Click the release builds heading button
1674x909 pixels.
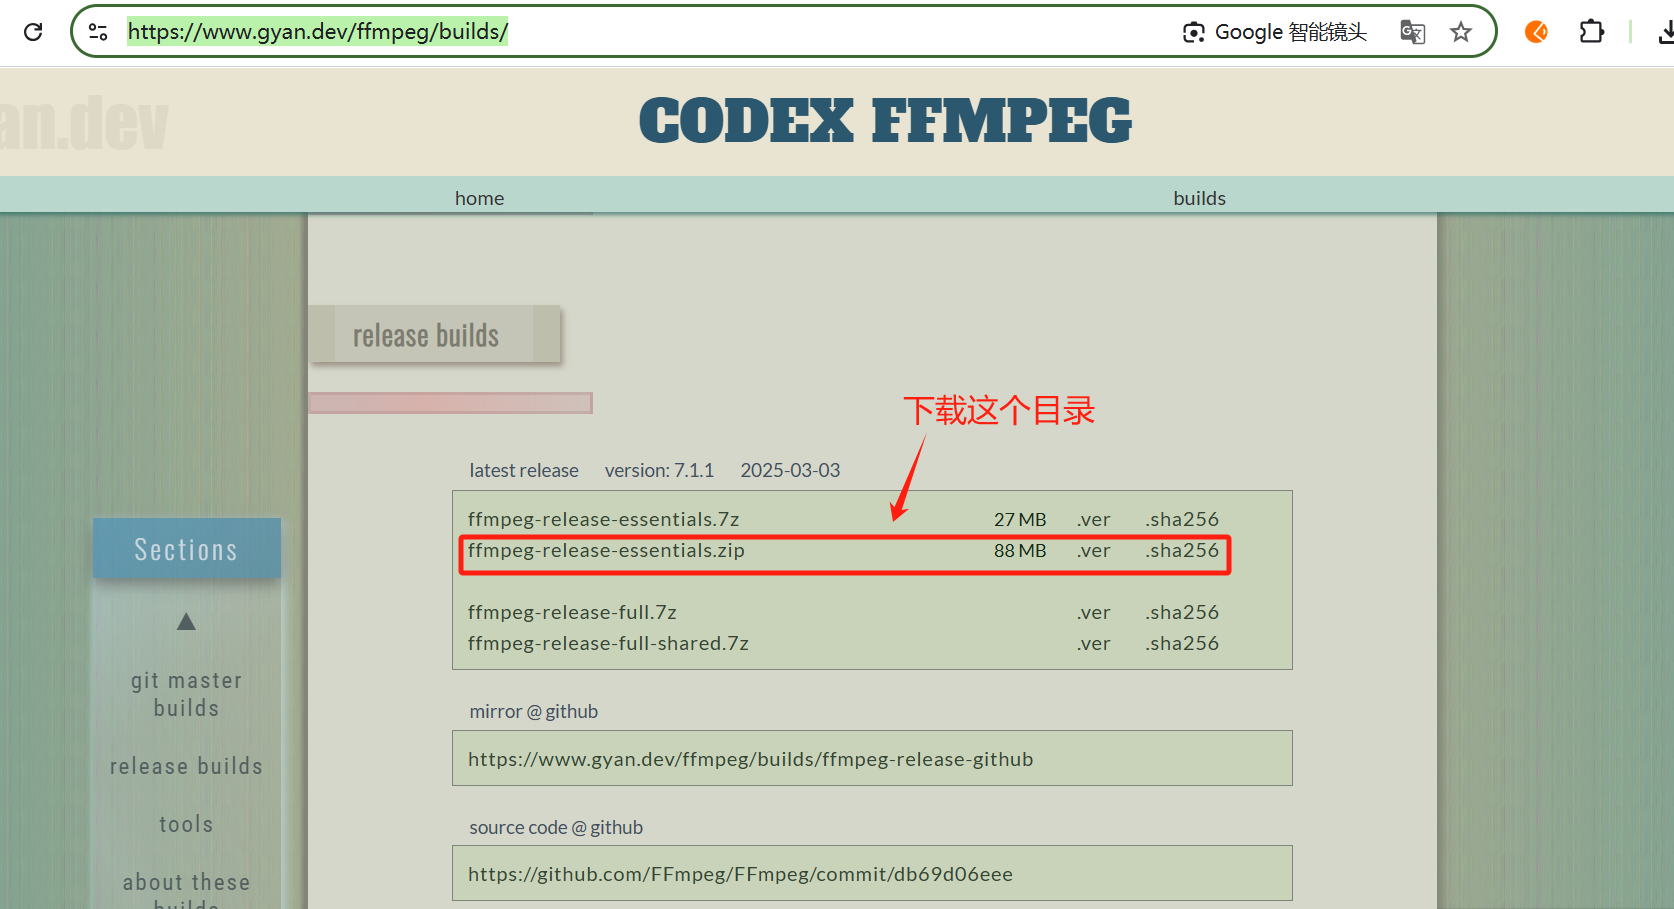coord(434,334)
